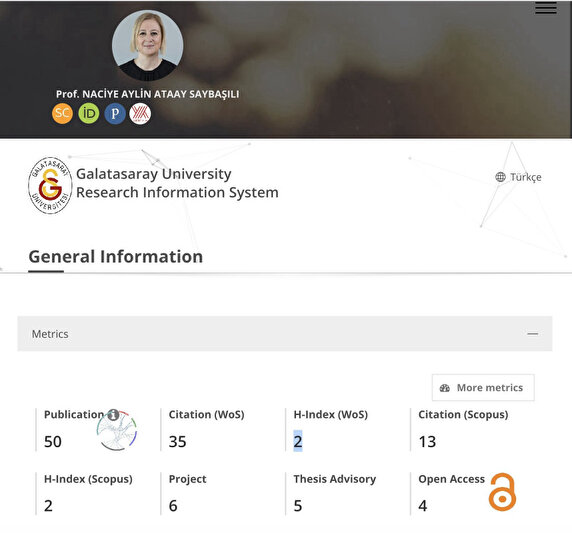Viewport: 572px width, 533px height.
Task: Click the orange Open Access lock icon
Action: point(502,492)
